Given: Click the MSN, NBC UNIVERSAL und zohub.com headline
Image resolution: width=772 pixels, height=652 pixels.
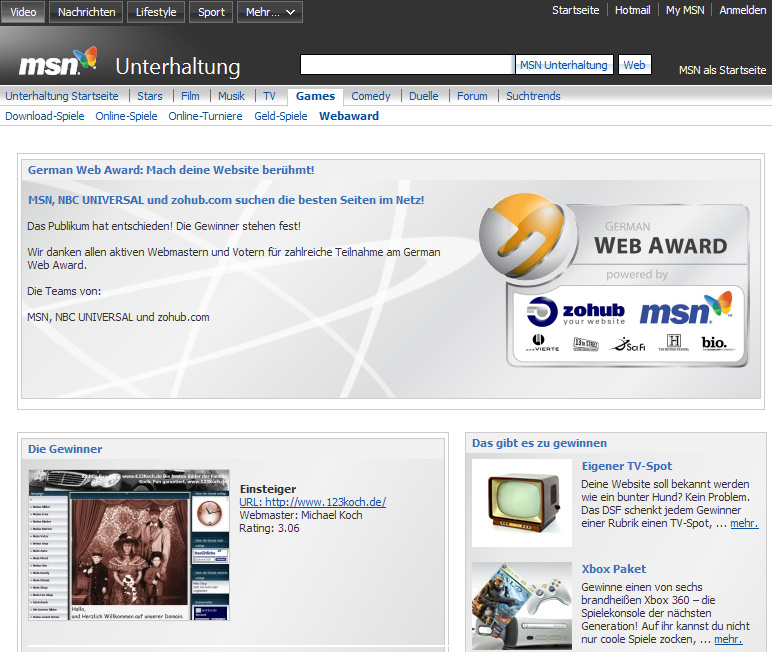Looking at the screenshot, I should [226, 200].
